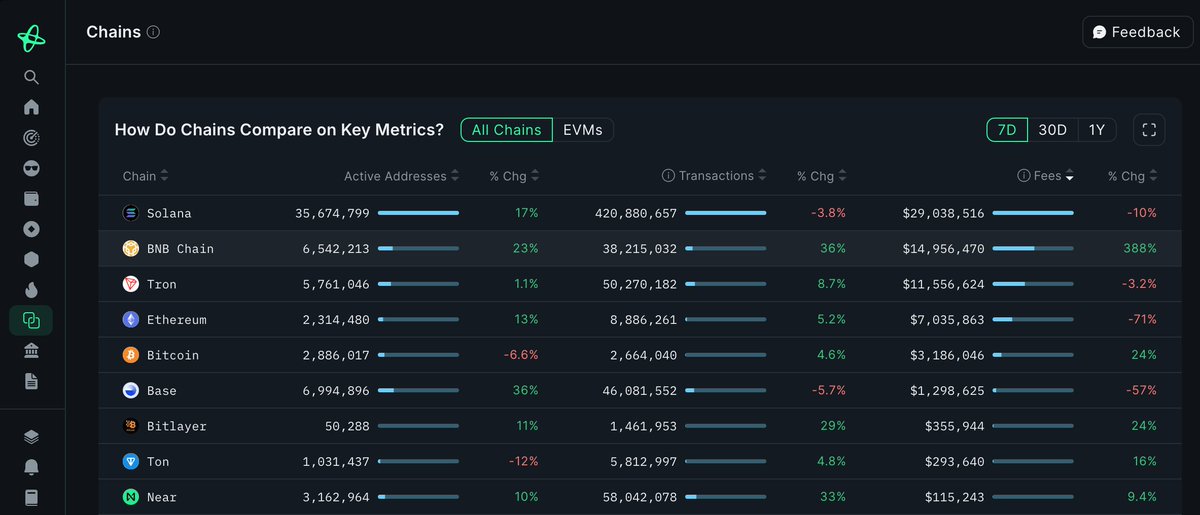Open the Near row link
Image resolution: width=1200 pixels, height=515 pixels.
[x=161, y=497]
